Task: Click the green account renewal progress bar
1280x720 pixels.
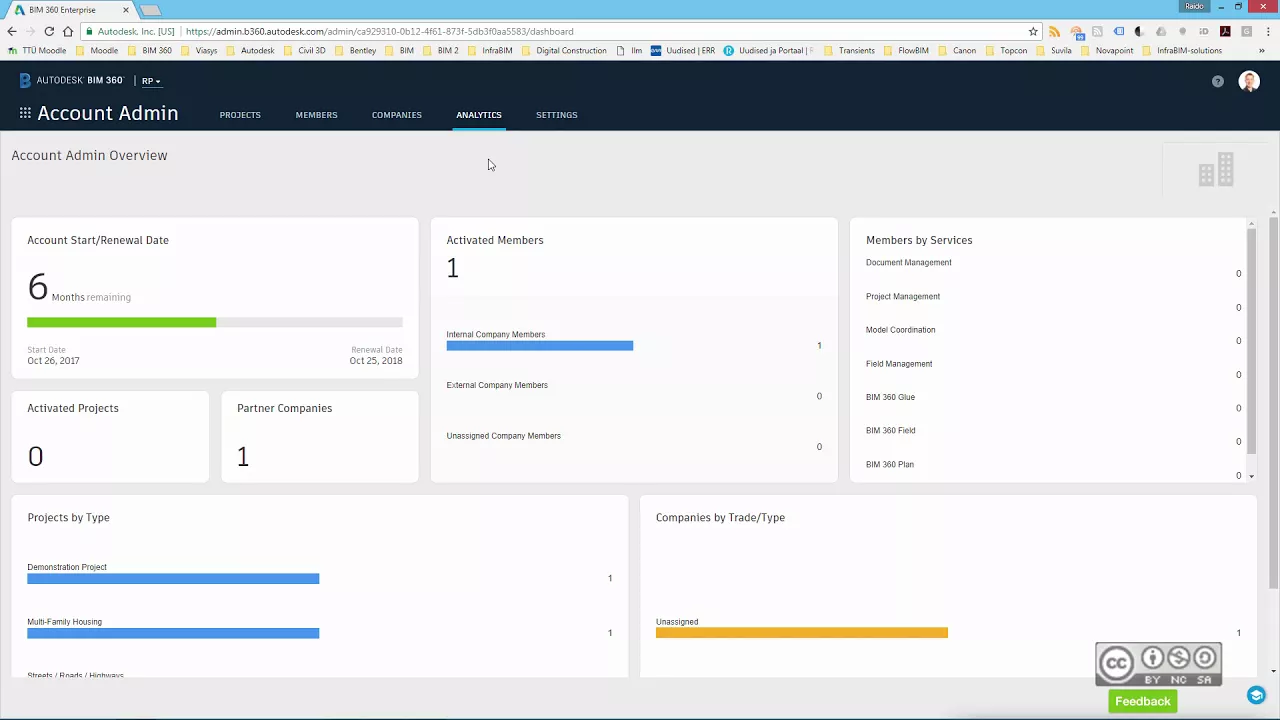Action: coord(121,322)
